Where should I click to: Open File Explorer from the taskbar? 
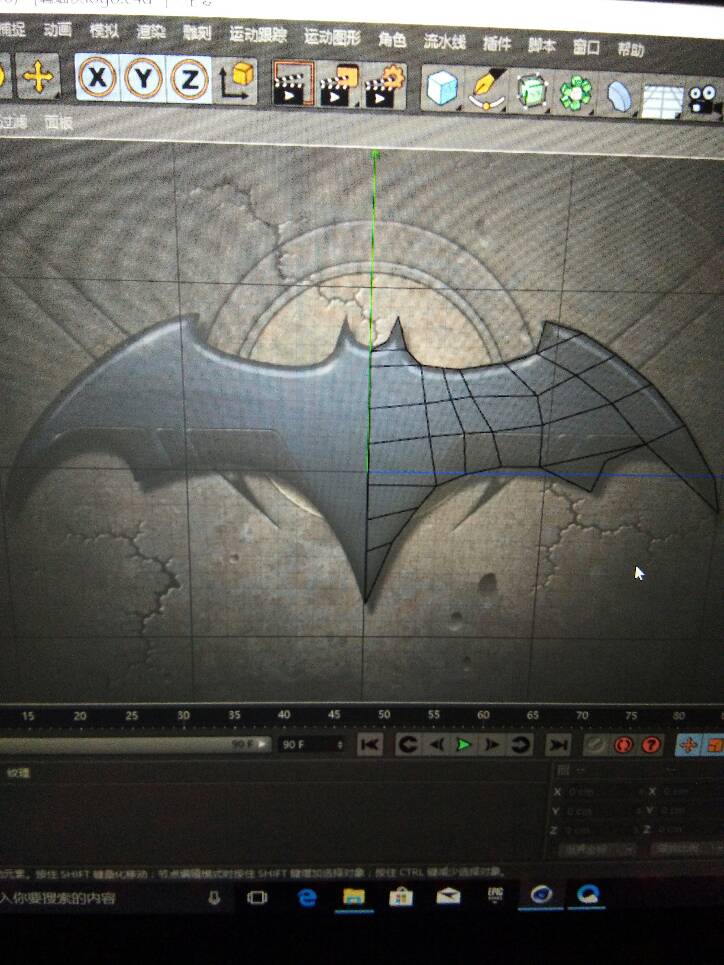pos(353,897)
